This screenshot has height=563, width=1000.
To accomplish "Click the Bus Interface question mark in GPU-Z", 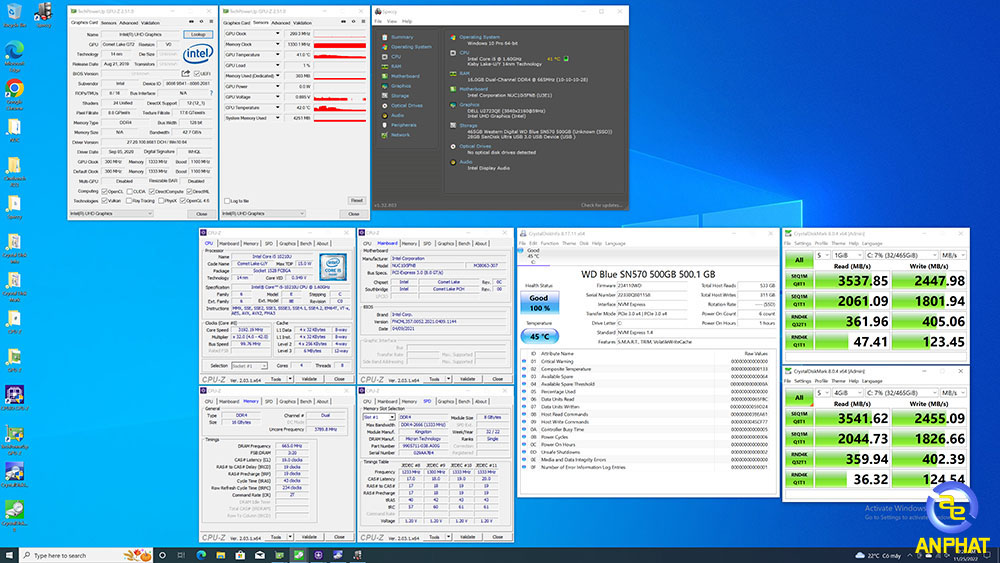I will pos(211,93).
